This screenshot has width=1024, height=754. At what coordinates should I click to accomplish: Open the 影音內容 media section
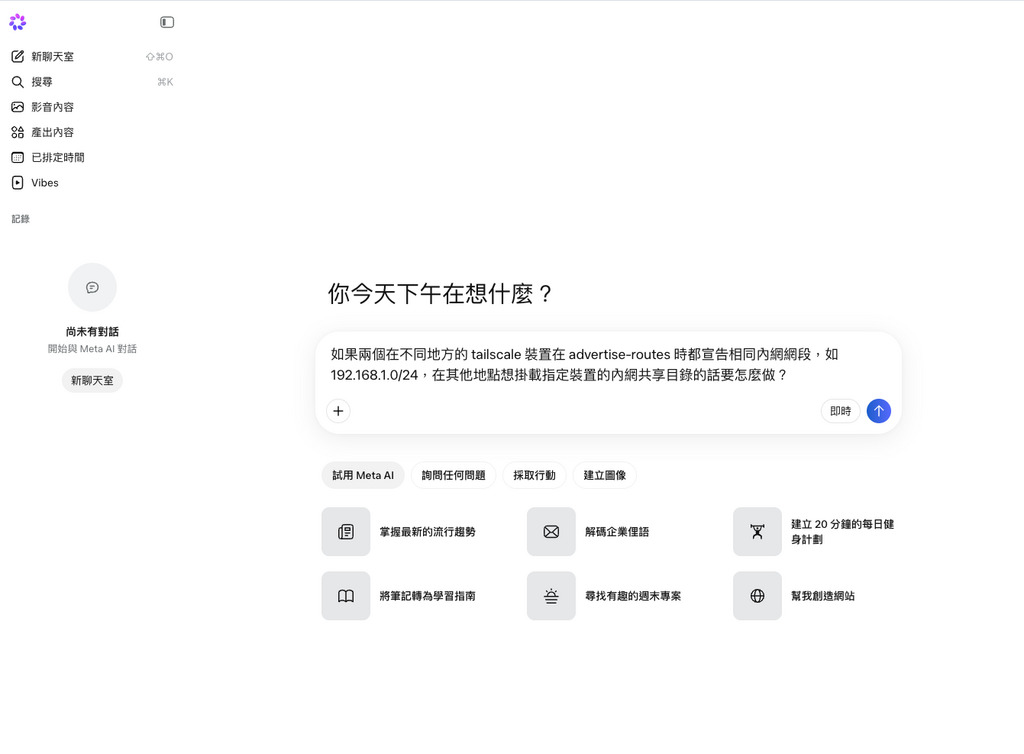(92, 107)
